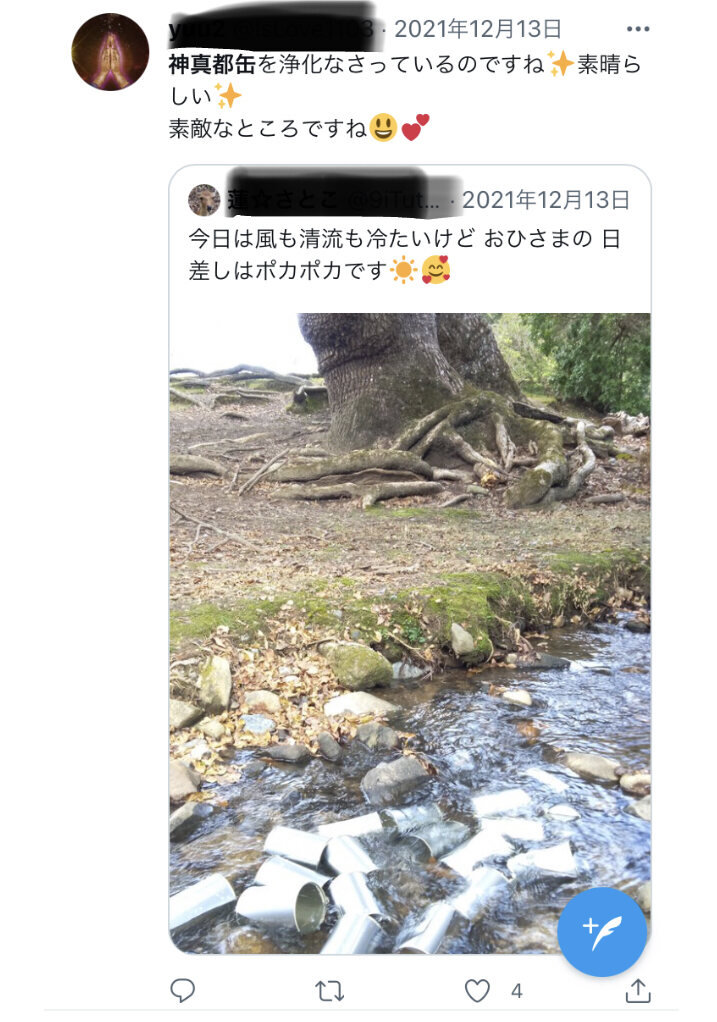The width and height of the screenshot is (717, 1022).
Task: Like the tweet with the heart icon
Action: pyautogui.click(x=477, y=991)
